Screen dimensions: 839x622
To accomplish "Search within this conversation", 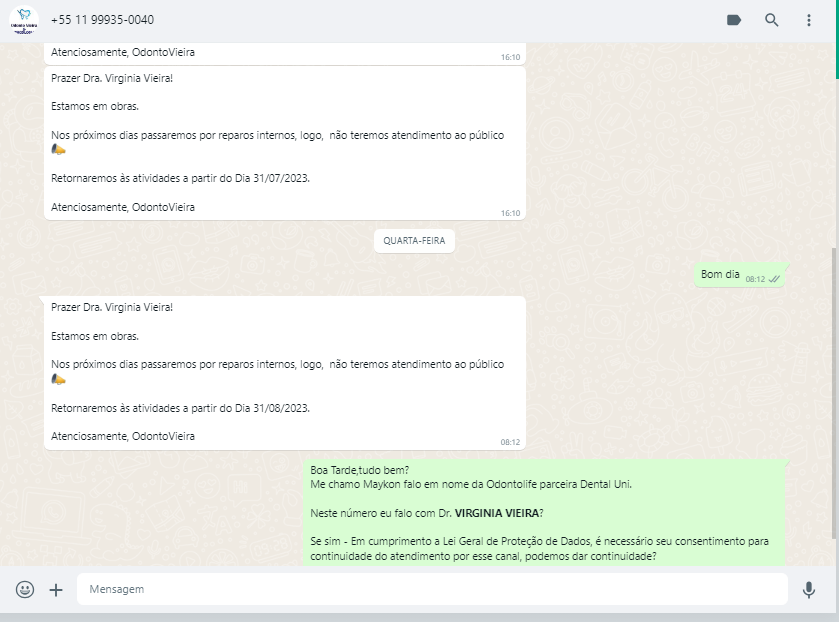I will 771,20.
